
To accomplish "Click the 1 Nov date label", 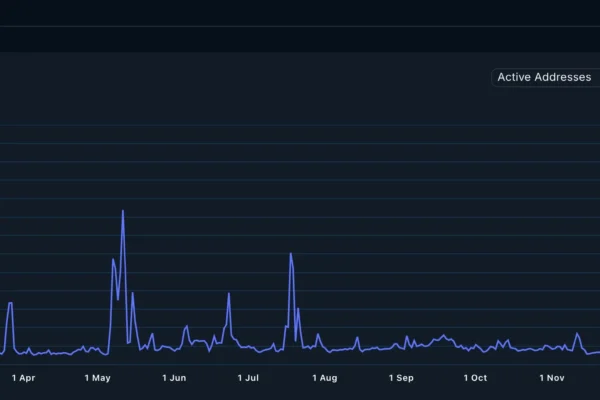I will click(552, 378).
